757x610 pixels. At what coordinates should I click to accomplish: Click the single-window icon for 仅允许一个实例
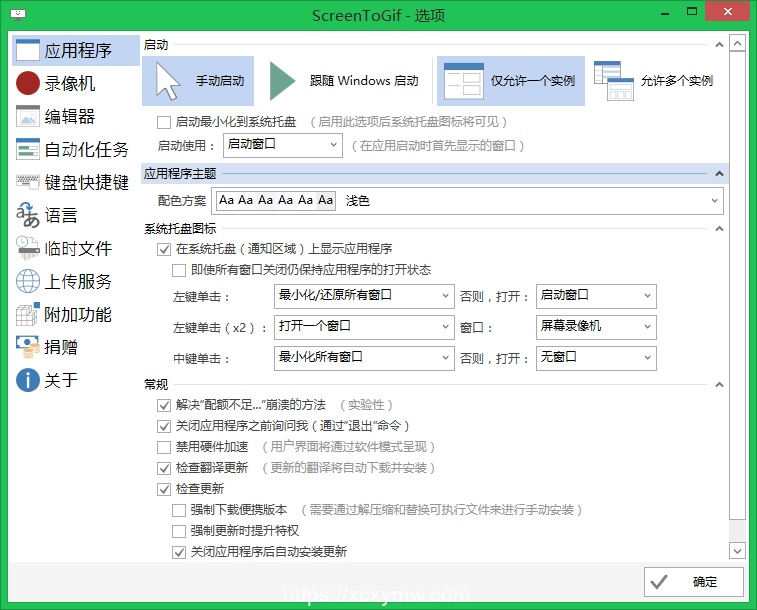(x=463, y=81)
